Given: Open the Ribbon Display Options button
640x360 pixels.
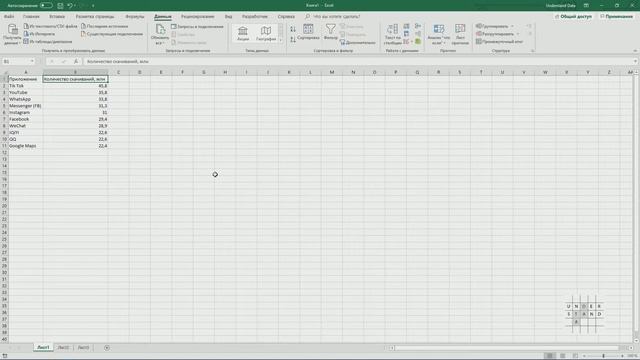Looking at the screenshot, I should [586, 6].
